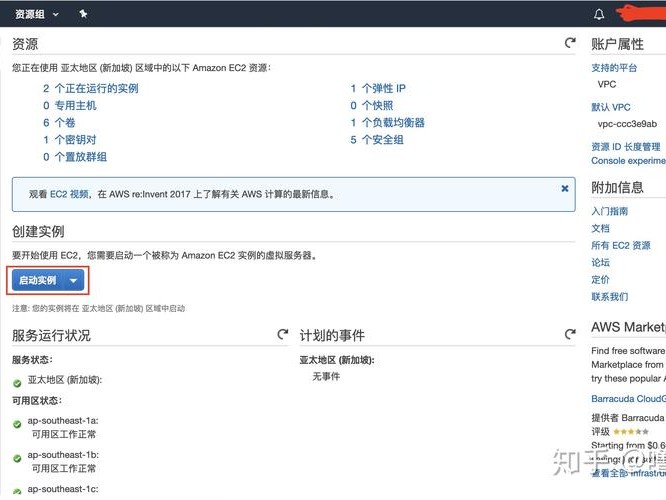Open 2 个正在运行的实例 link
The height and width of the screenshot is (500, 666).
[90, 88]
